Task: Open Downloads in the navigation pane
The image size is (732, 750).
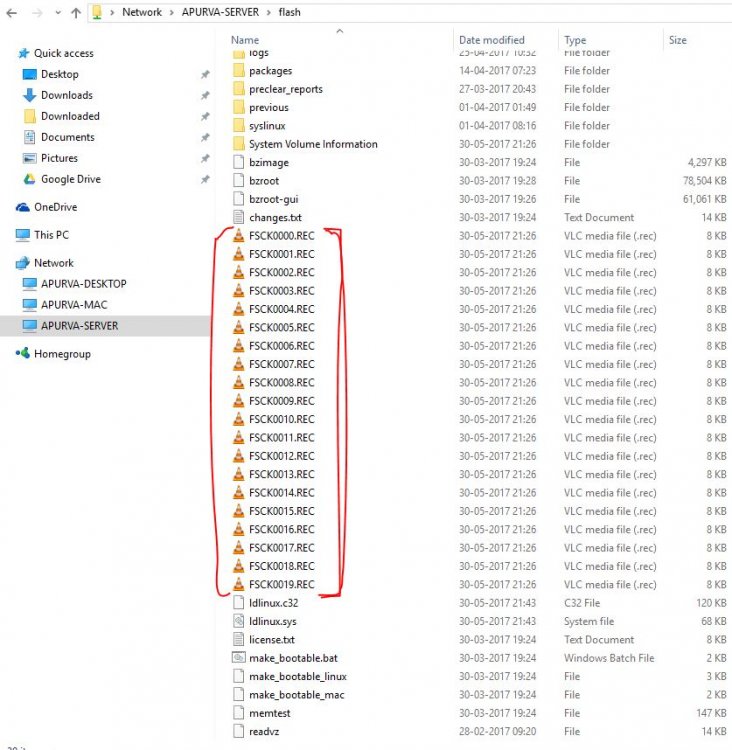Action: point(67,95)
